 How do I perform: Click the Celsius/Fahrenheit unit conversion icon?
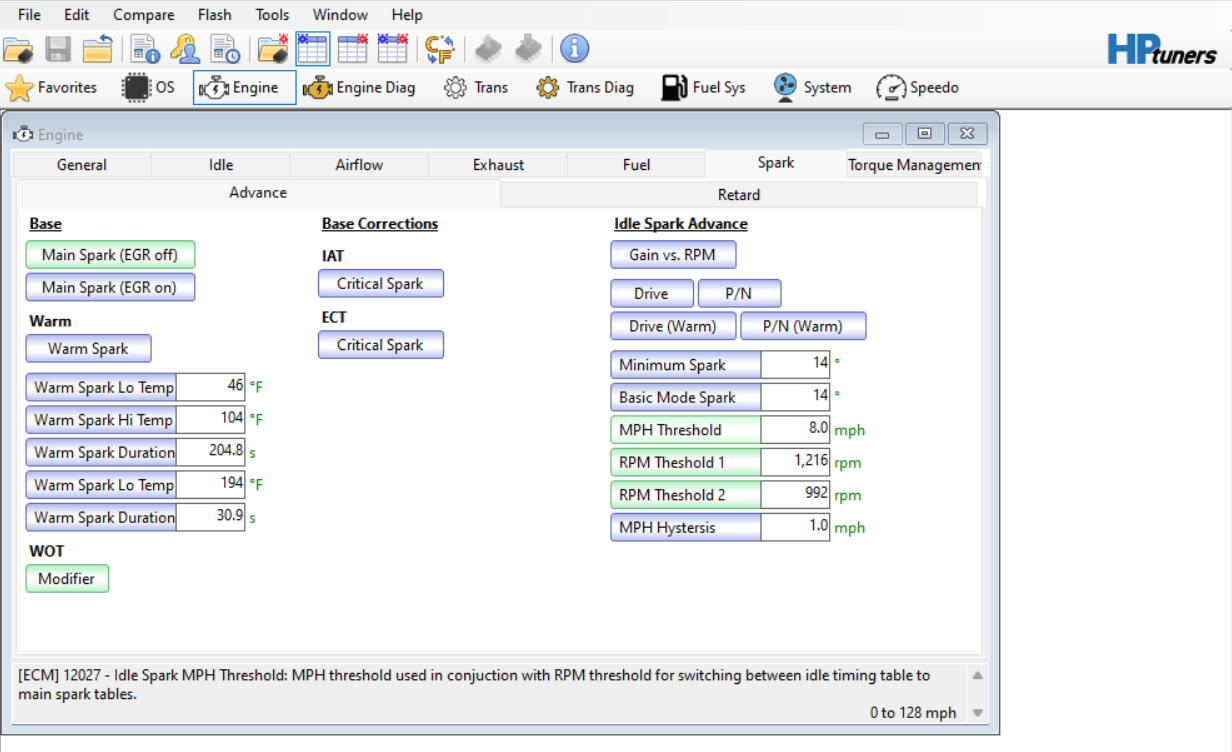440,49
